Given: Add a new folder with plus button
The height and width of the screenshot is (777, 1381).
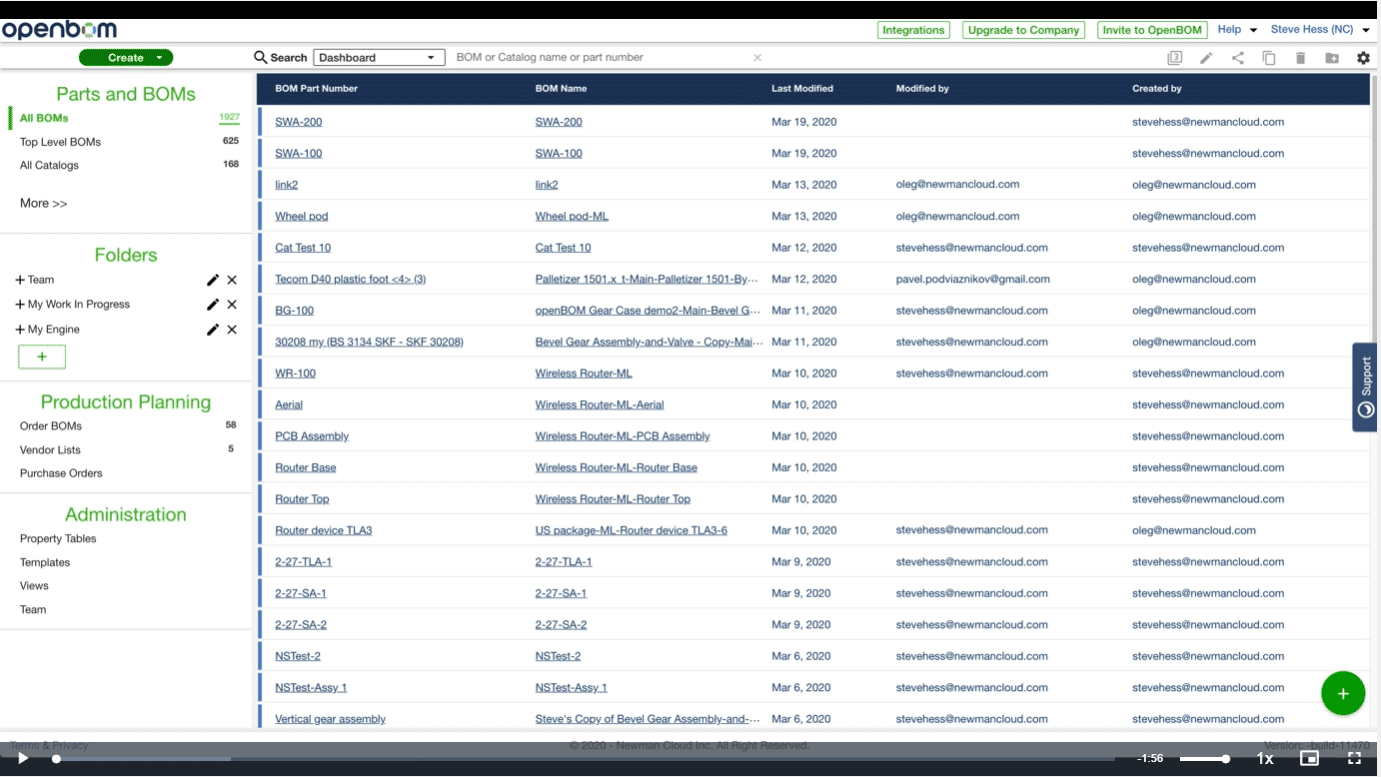Looking at the screenshot, I should point(42,357).
